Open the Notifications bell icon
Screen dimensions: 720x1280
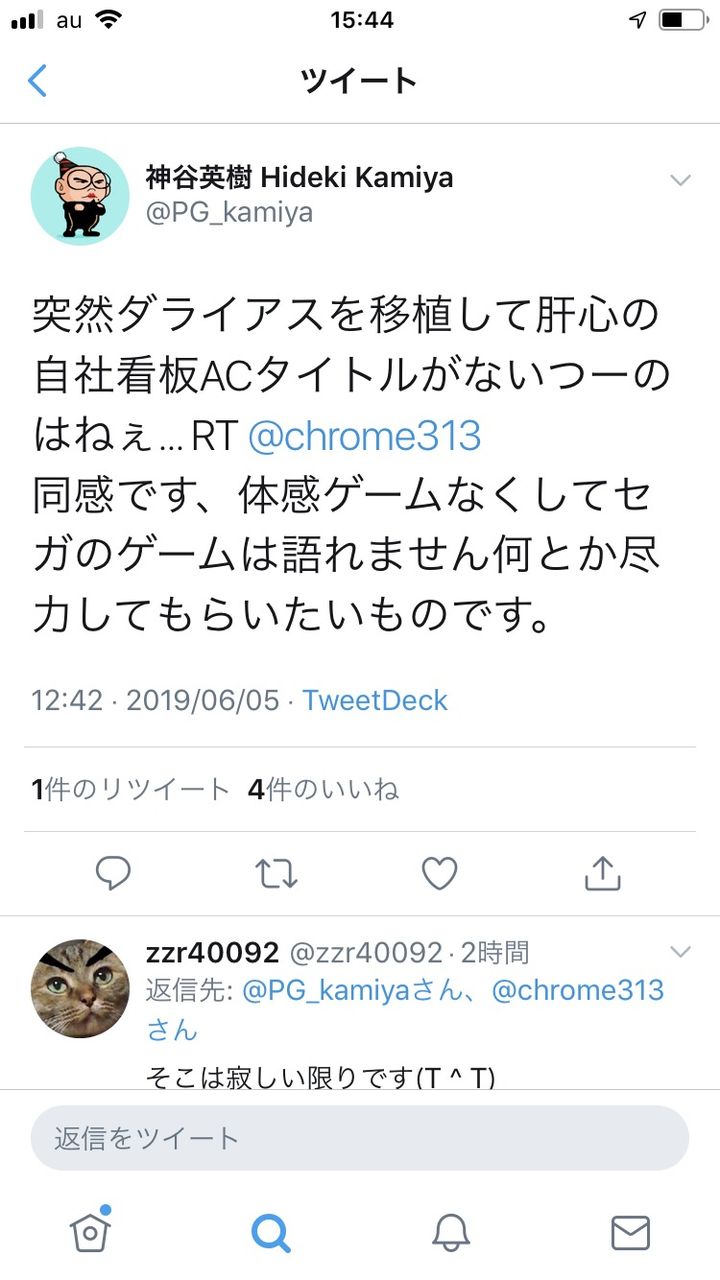click(x=451, y=1232)
